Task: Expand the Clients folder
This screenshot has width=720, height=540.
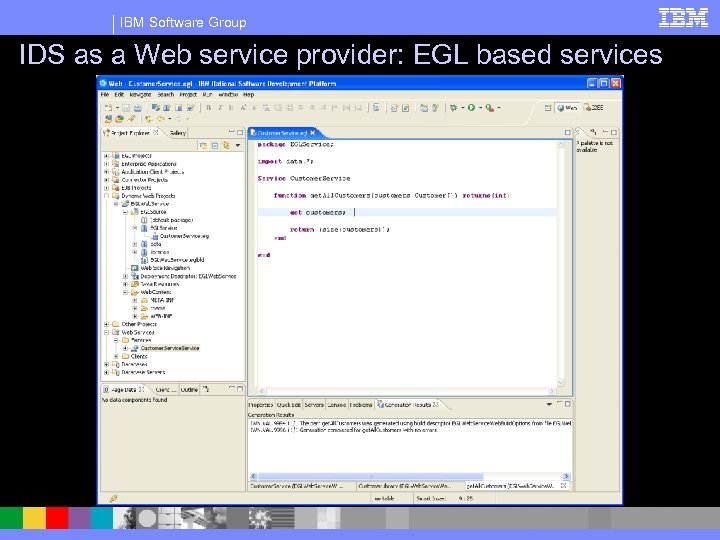Action: [x=116, y=356]
